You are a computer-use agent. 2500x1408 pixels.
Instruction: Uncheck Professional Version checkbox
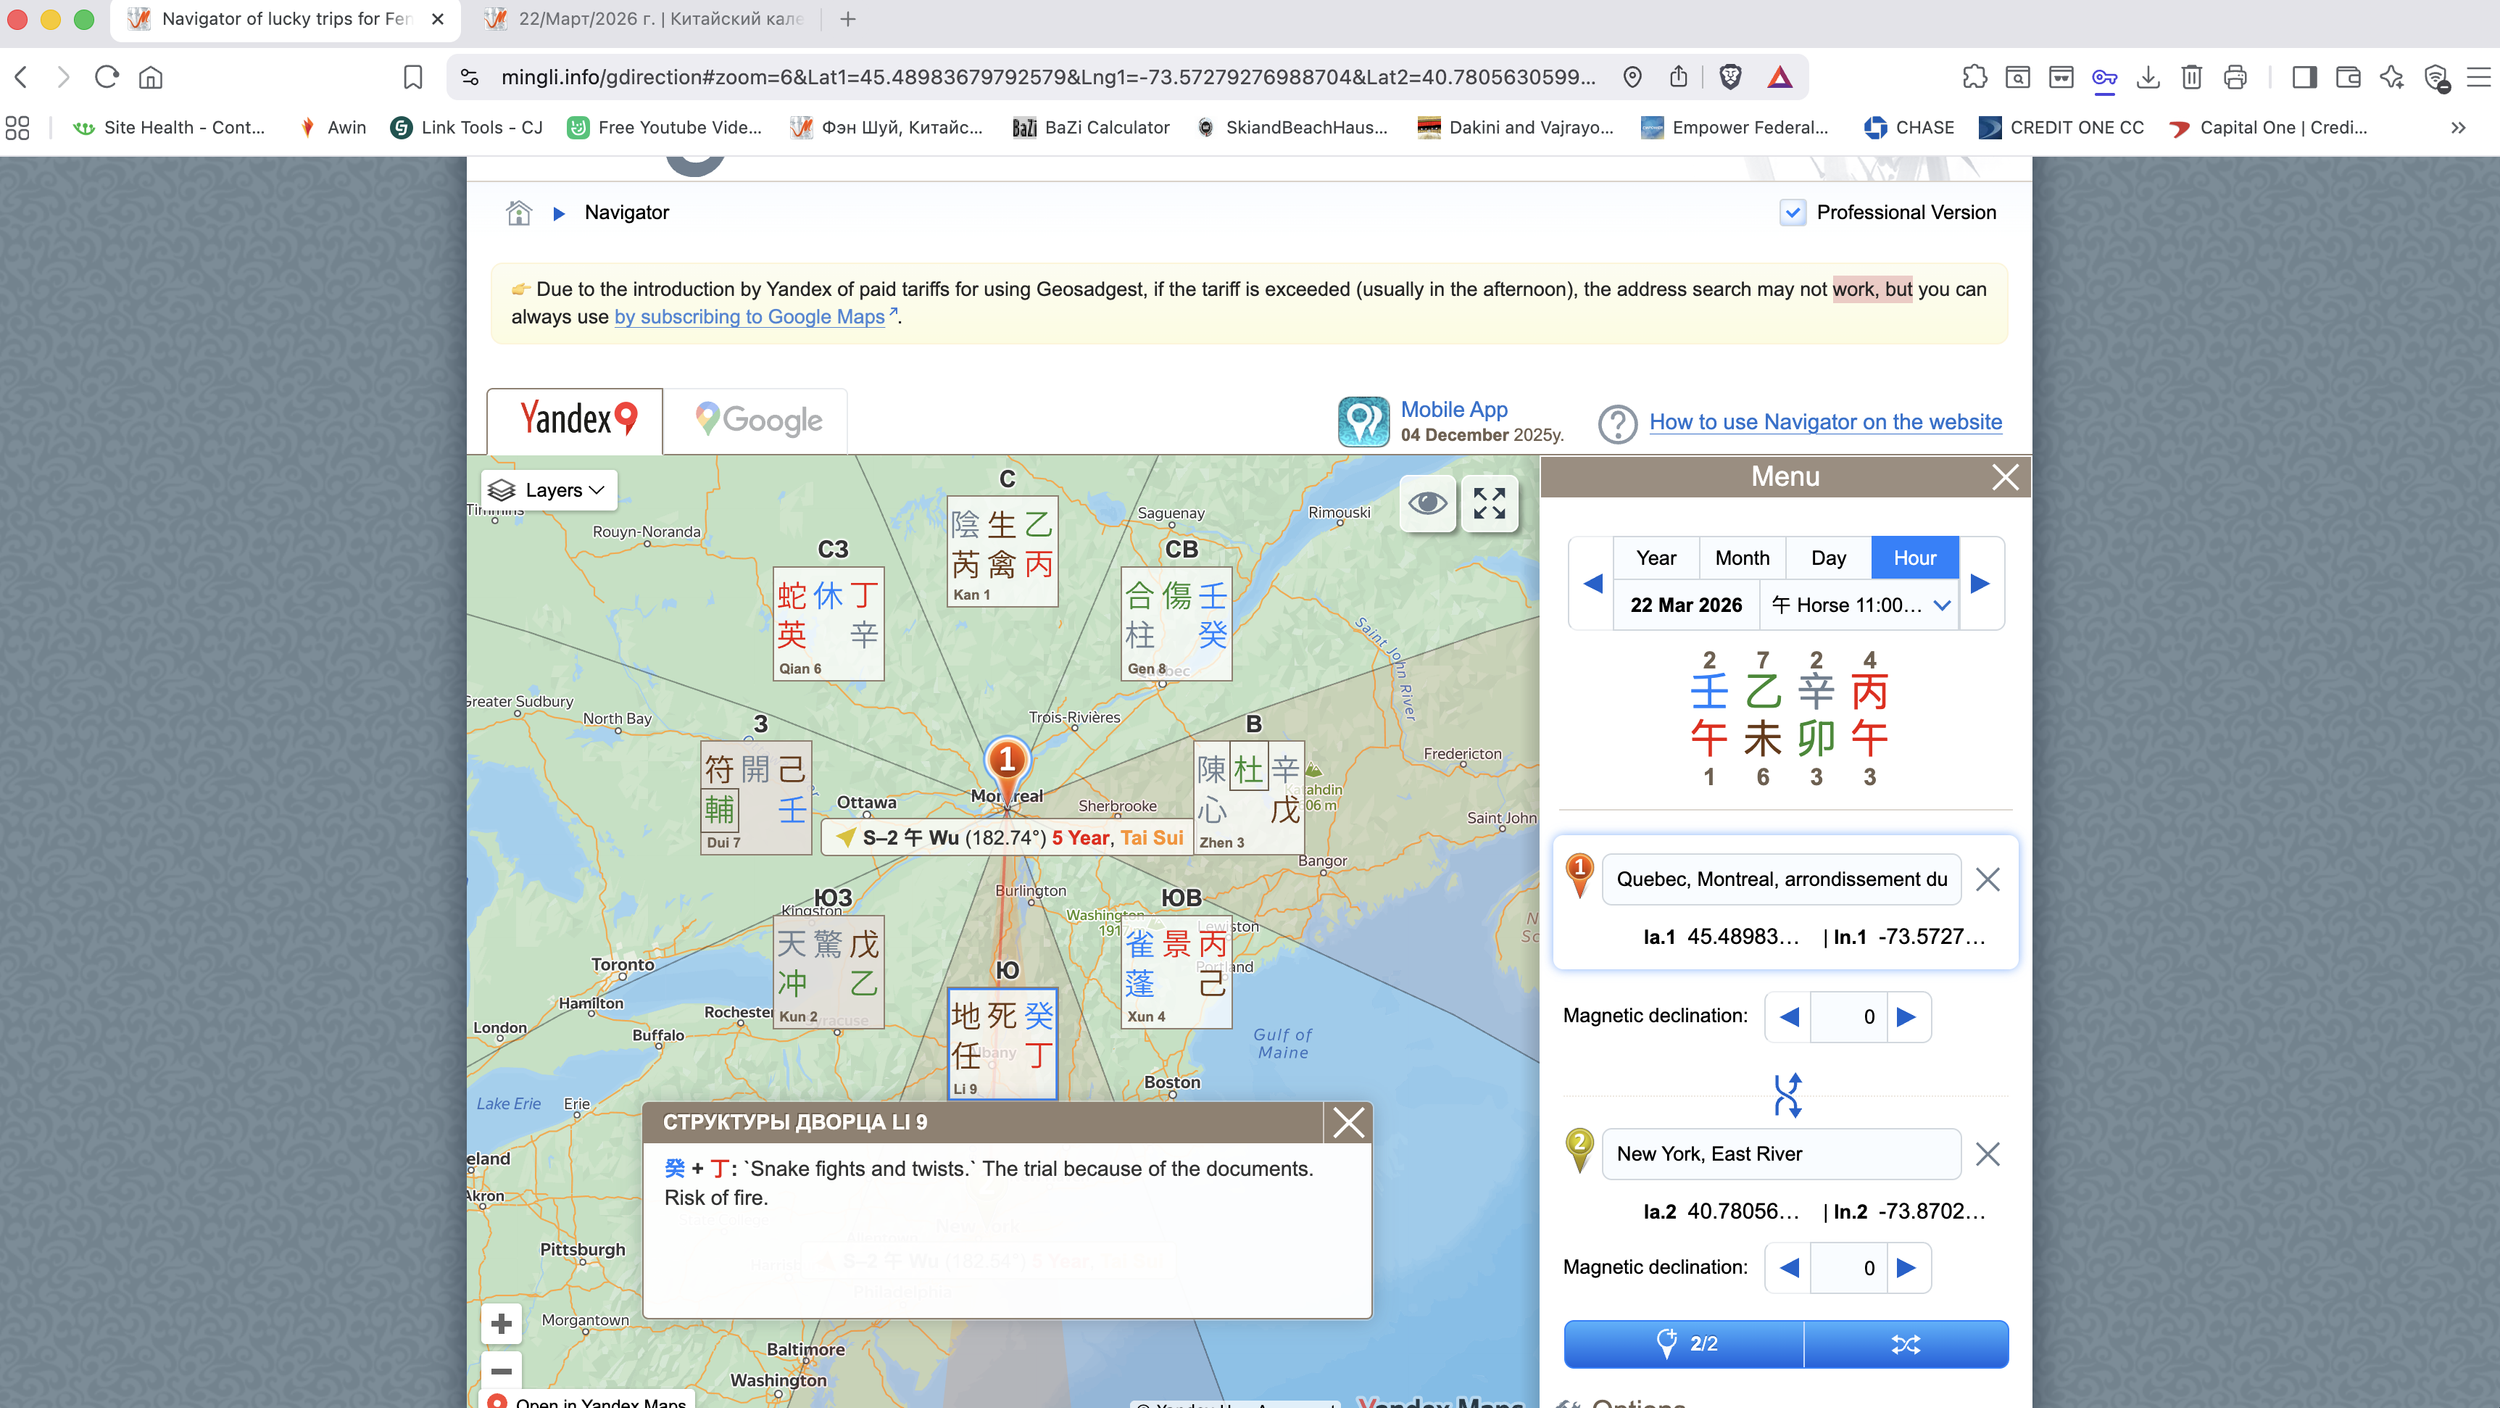click(1792, 213)
